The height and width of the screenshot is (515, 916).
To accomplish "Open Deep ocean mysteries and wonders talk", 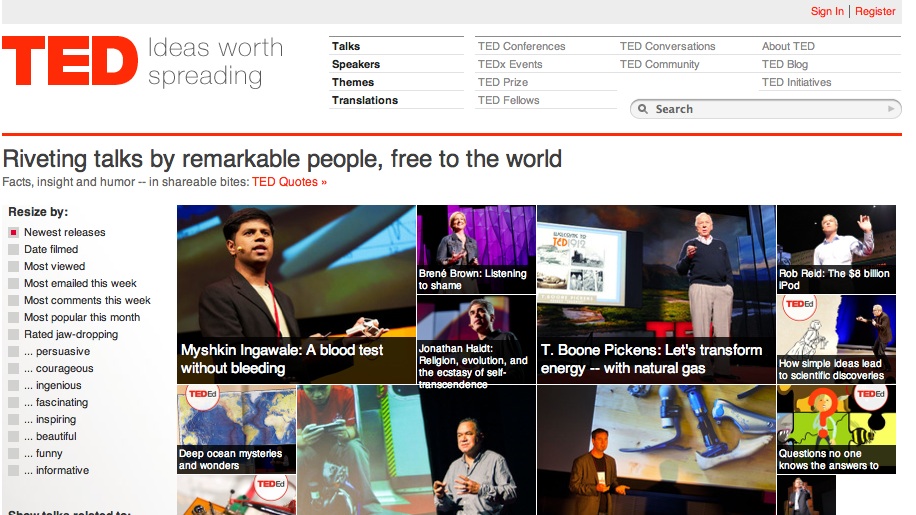I will (x=237, y=429).
